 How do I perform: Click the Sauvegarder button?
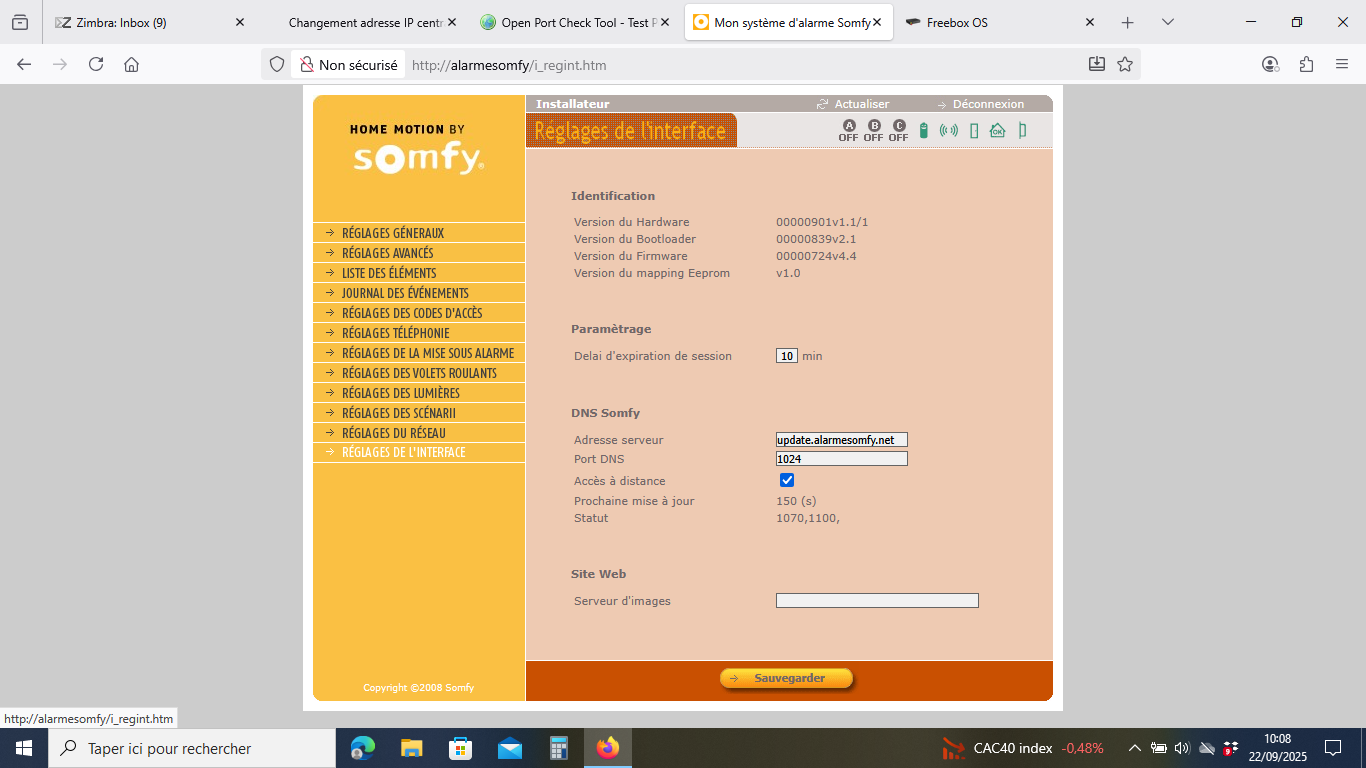click(787, 678)
